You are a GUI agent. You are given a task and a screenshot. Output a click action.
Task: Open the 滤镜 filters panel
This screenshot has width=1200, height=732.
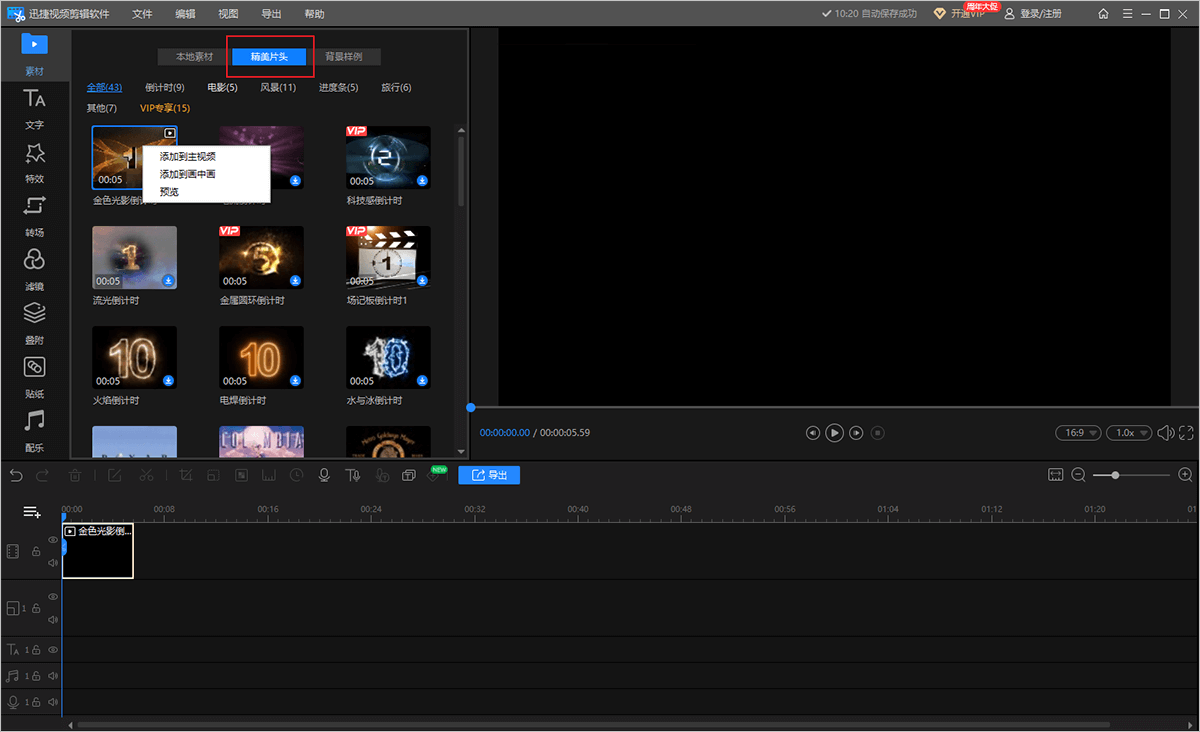(34, 269)
